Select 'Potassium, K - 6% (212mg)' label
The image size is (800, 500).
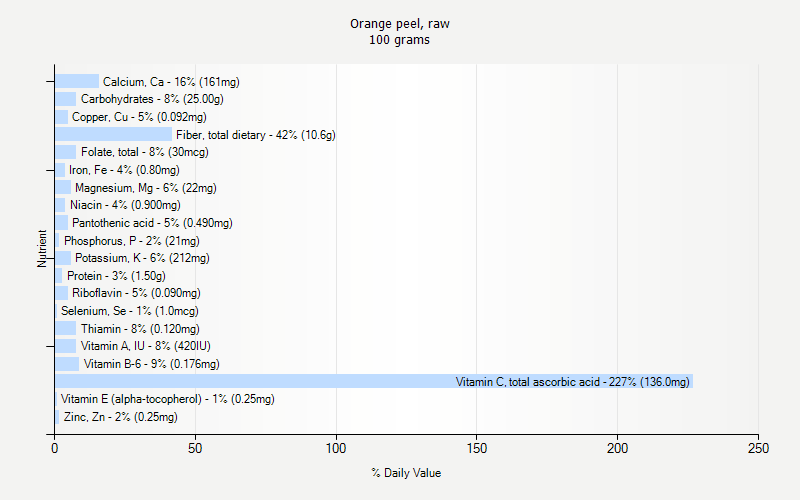[x=142, y=258]
